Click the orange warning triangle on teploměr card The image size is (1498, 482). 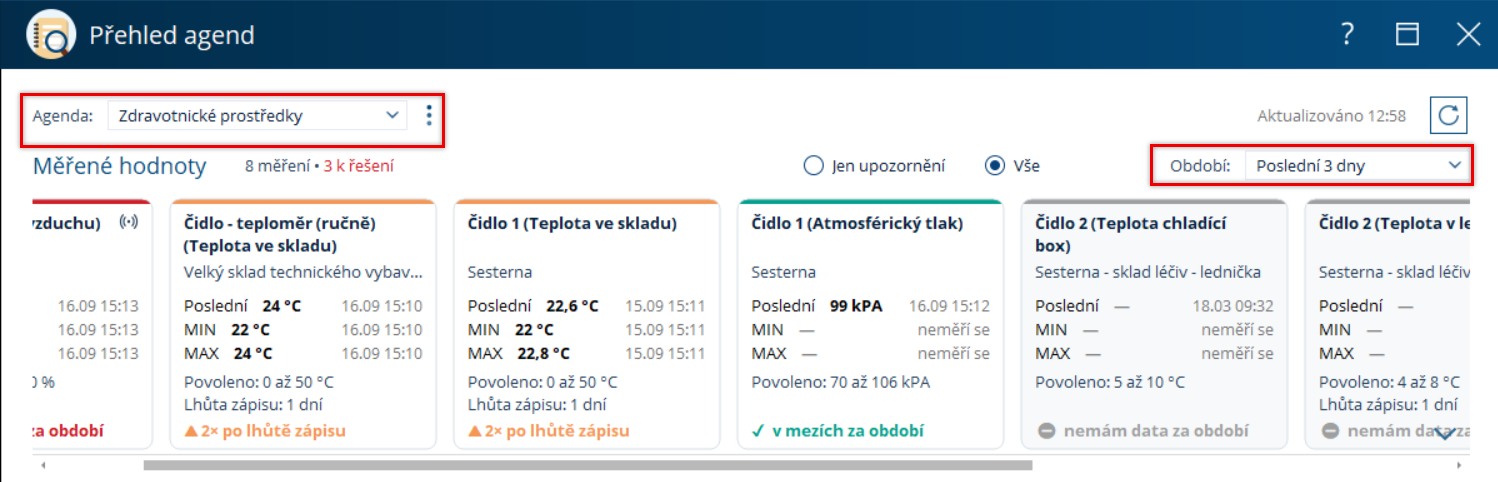click(x=192, y=431)
